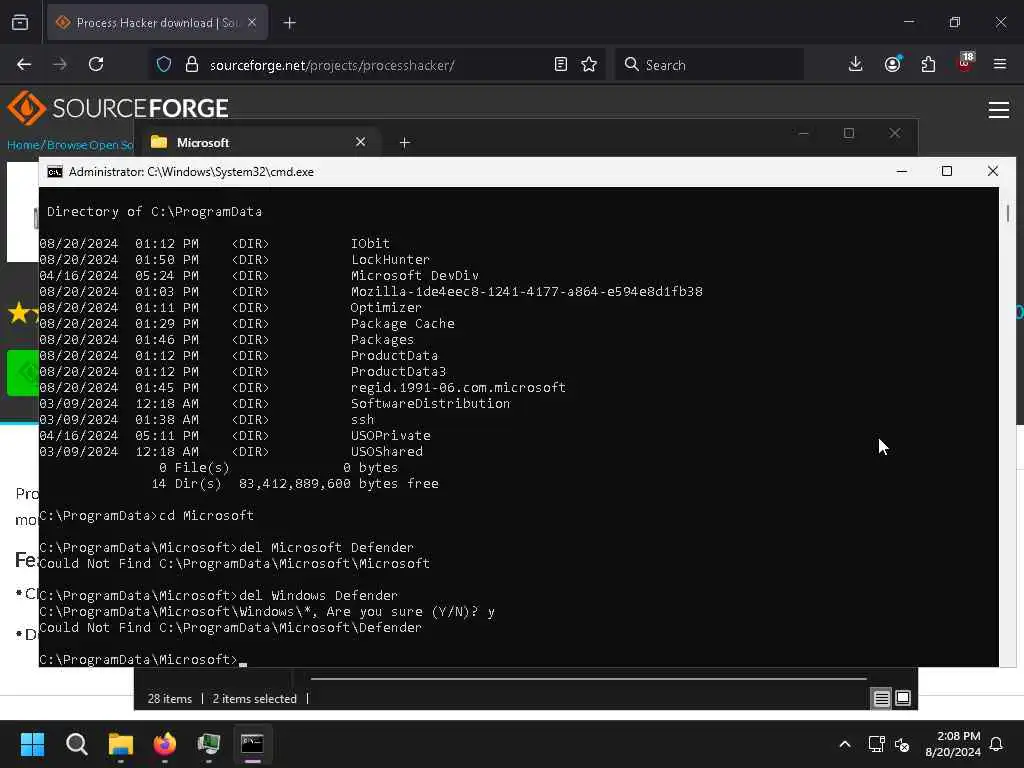The width and height of the screenshot is (1024, 768).
Task: Maximize the command prompt window
Action: (947, 171)
